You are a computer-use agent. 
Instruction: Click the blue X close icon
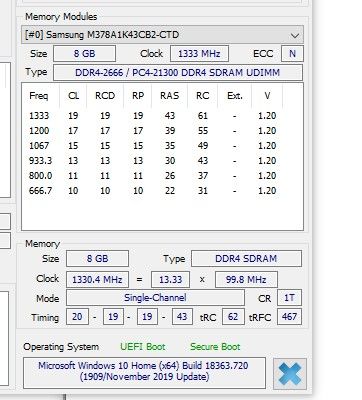289,374
